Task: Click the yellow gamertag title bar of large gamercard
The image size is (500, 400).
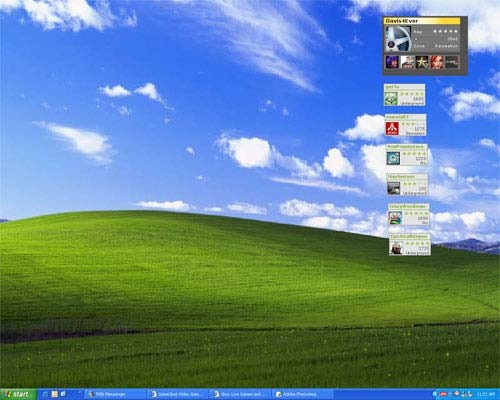Action: 422,21
